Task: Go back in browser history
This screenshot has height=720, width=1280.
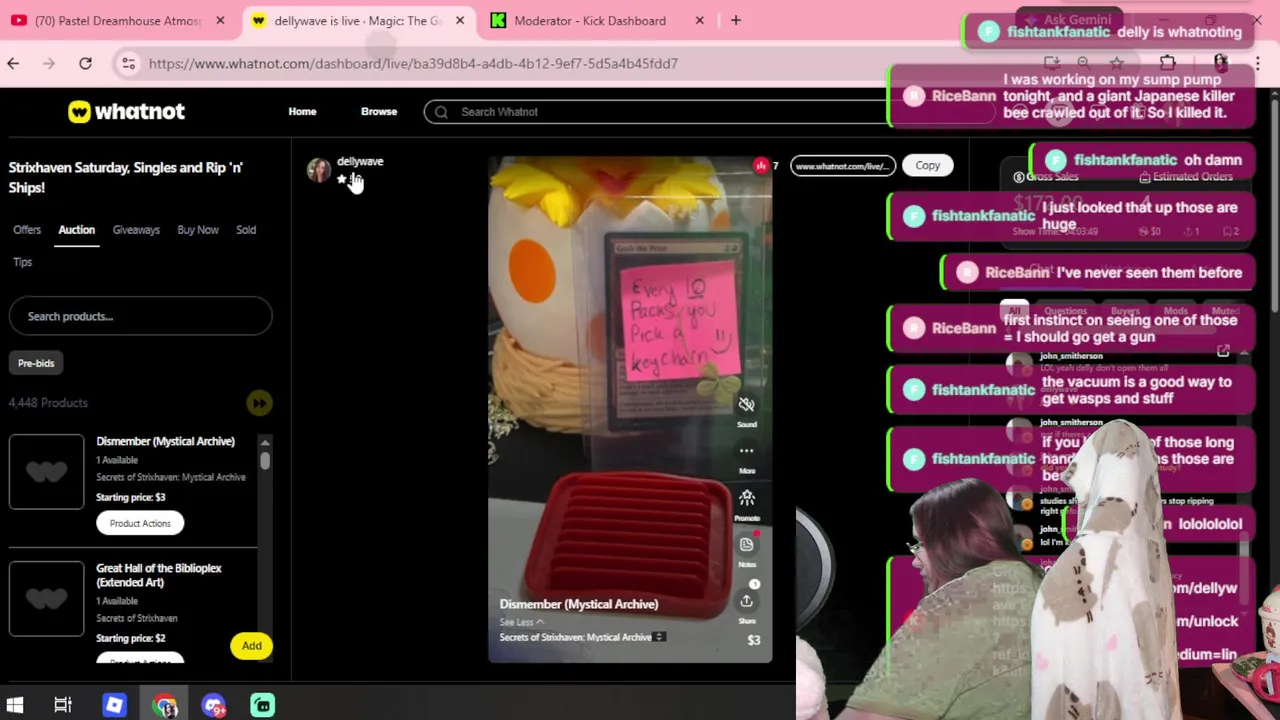Action: (x=13, y=63)
